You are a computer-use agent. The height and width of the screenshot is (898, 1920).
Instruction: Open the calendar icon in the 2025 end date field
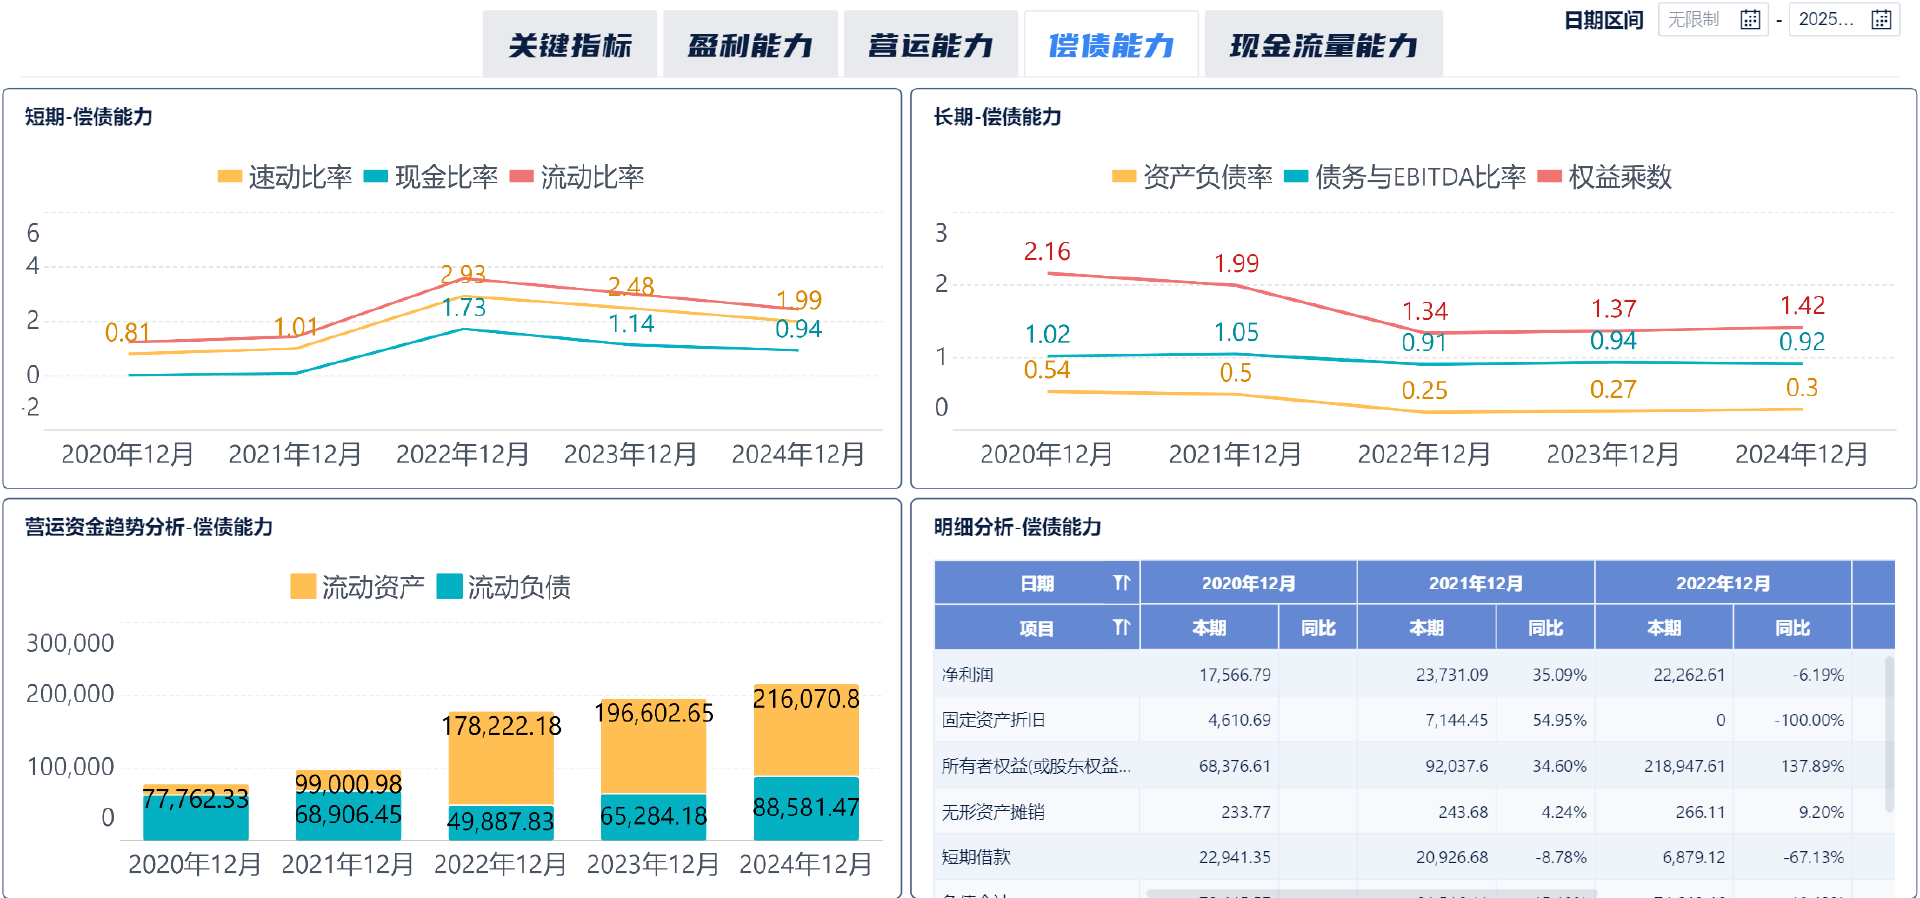tap(1881, 19)
